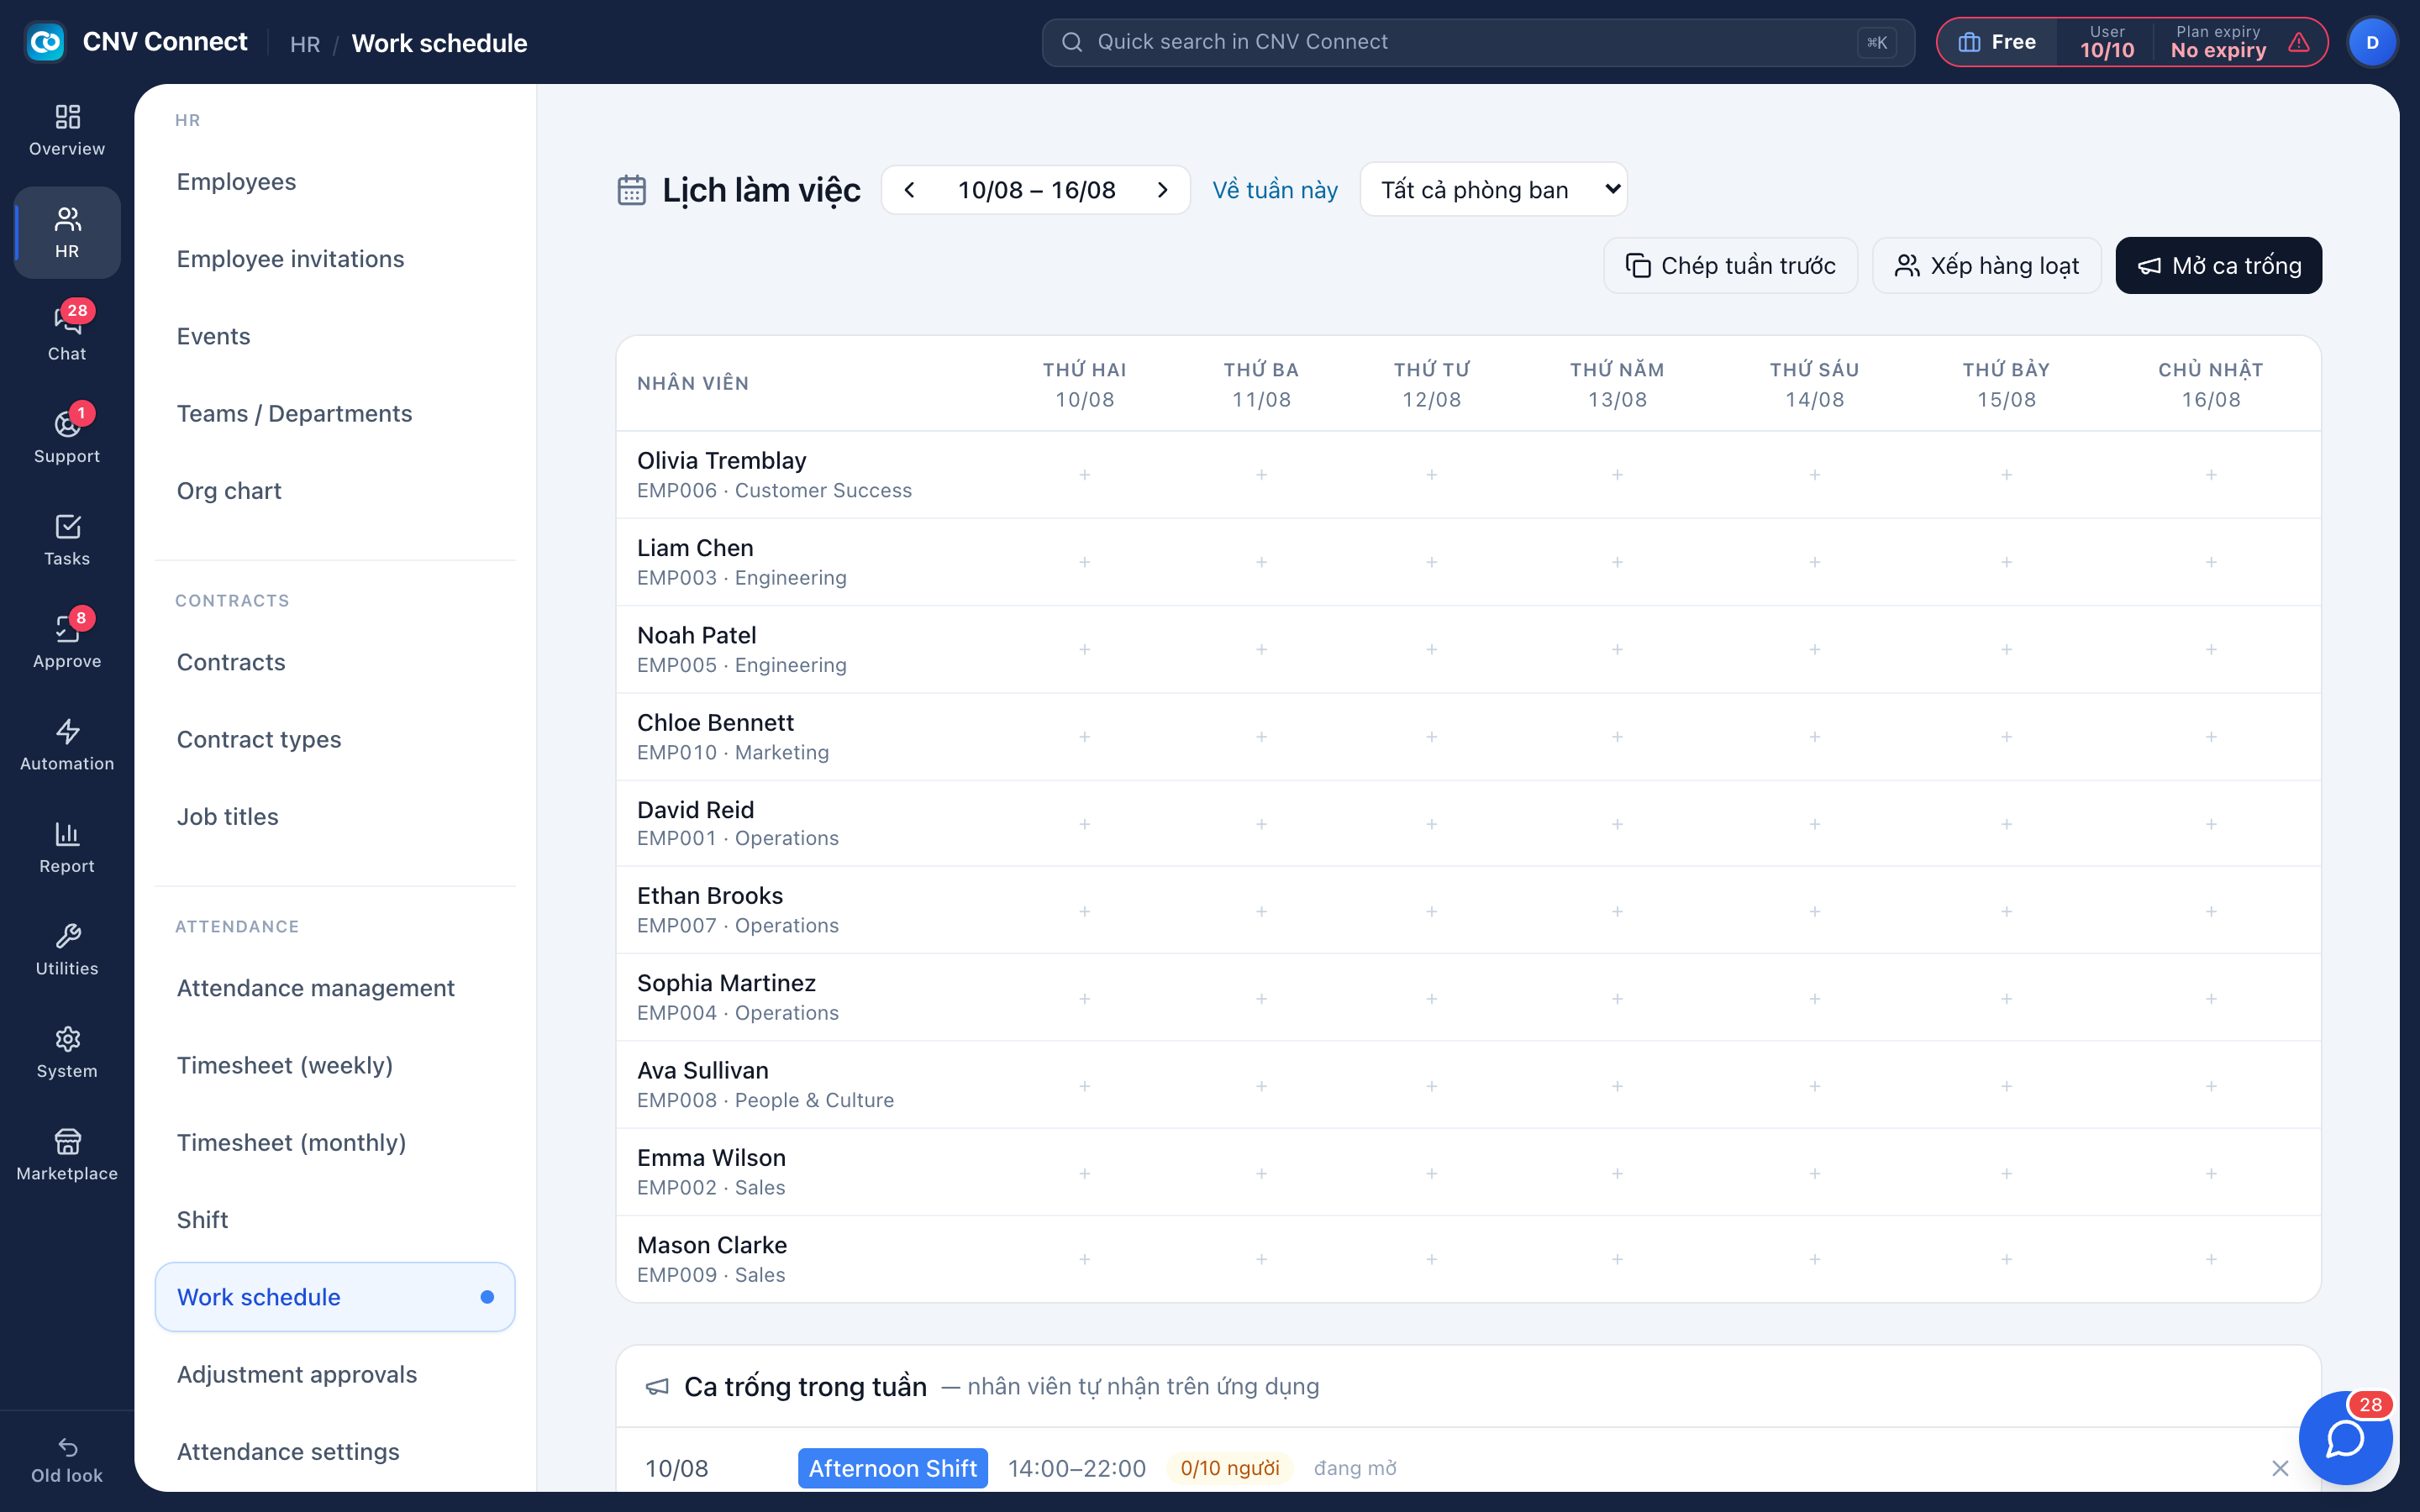Viewport: 2420px width, 1512px height.
Task: Open Timesheet (weekly) menu item
Action: coord(335,1065)
